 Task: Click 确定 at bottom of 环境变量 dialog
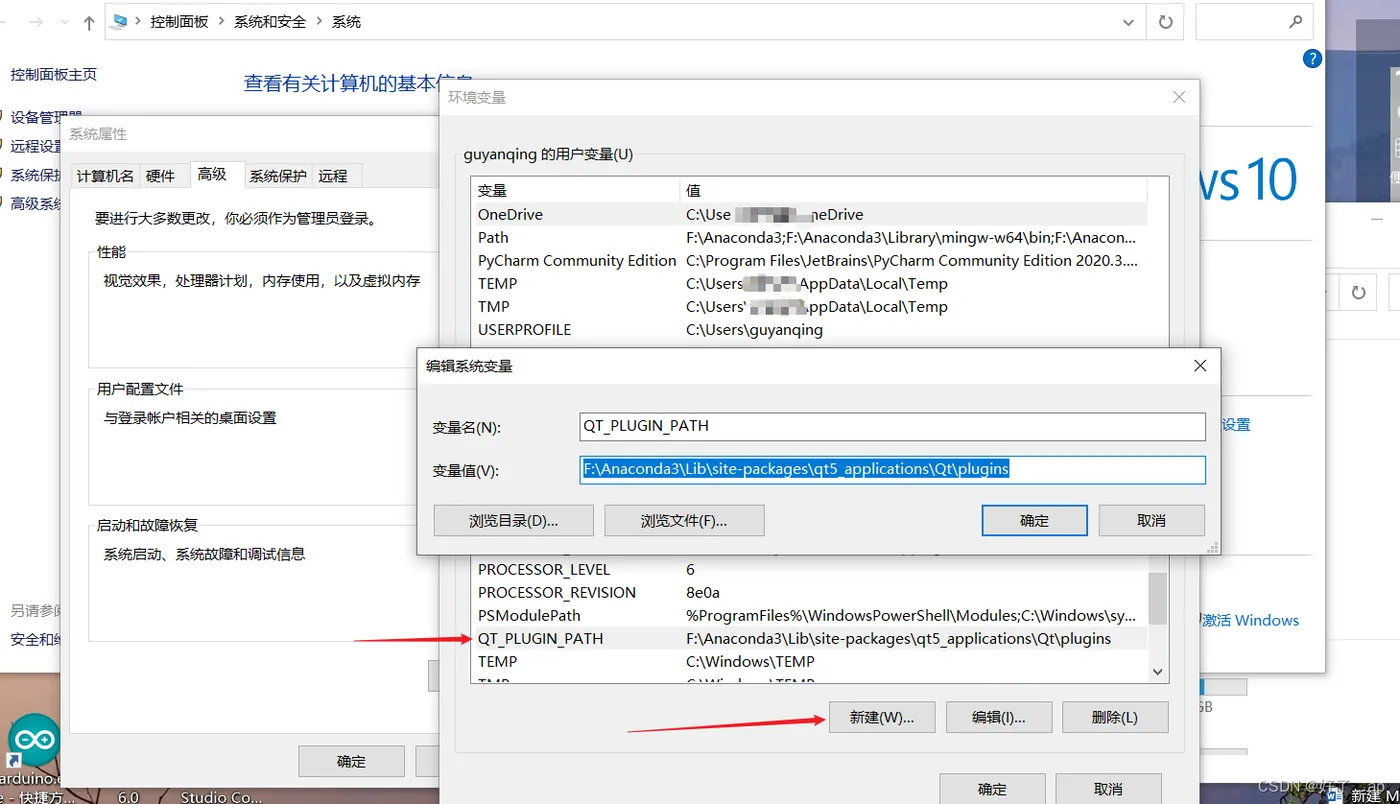(992, 789)
